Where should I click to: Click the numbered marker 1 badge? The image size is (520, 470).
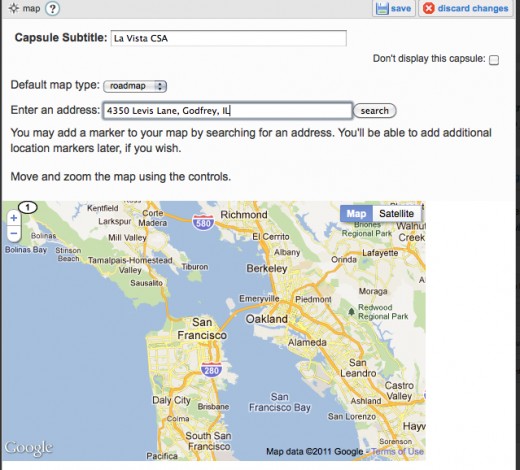pyautogui.click(x=28, y=208)
